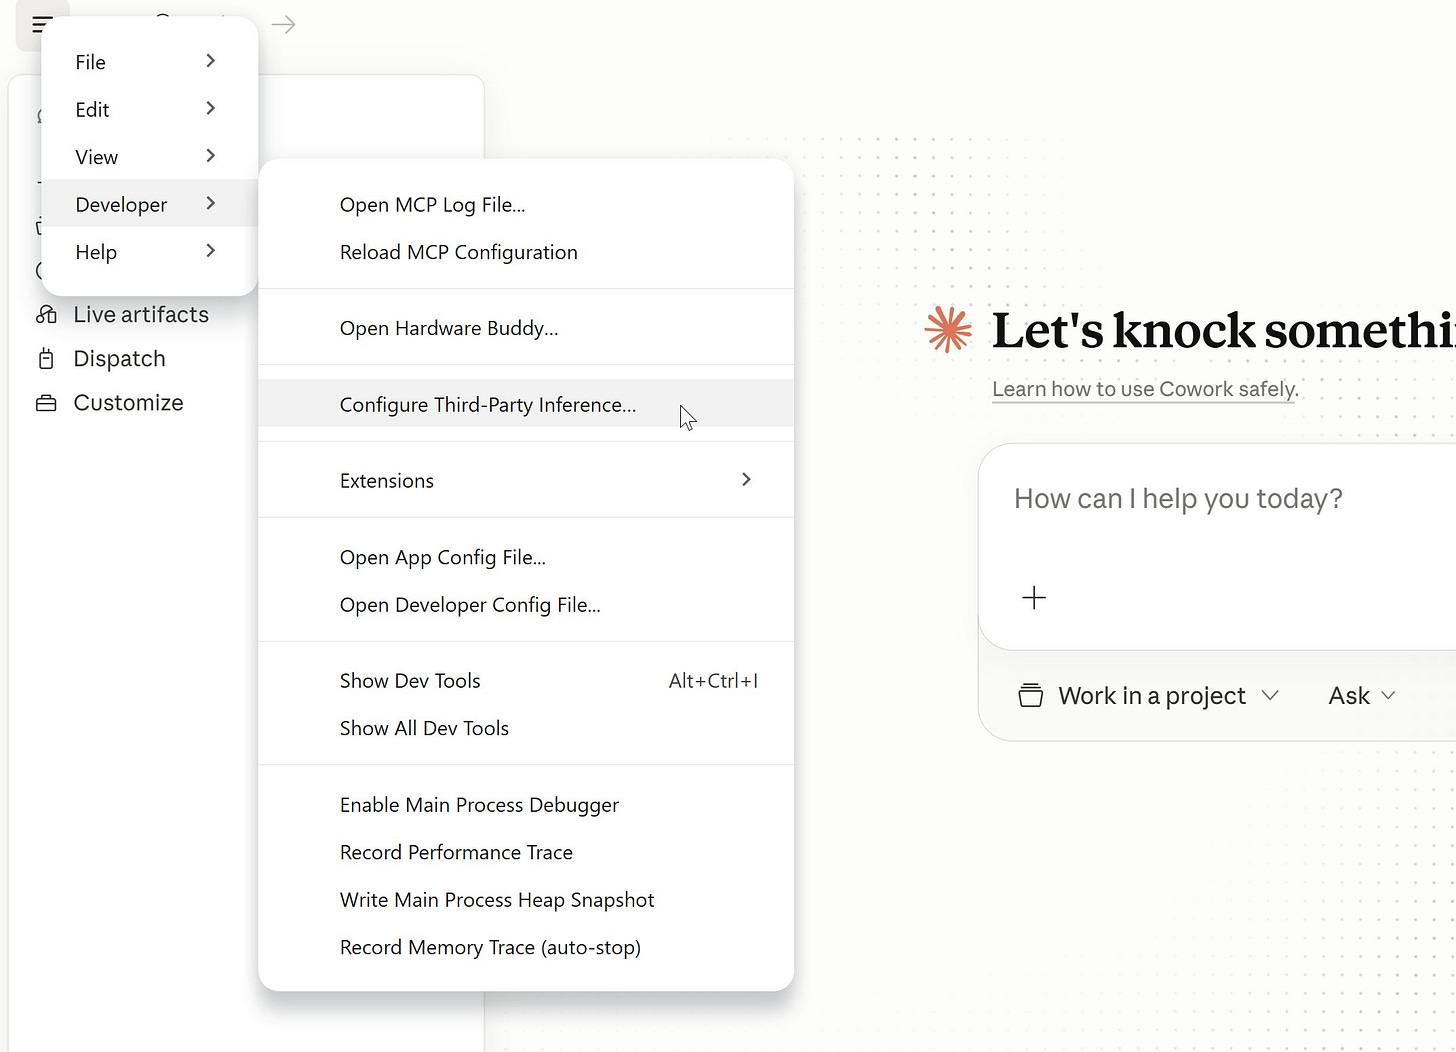
Task: Select Configure Third-Party Inference
Action: (487, 404)
